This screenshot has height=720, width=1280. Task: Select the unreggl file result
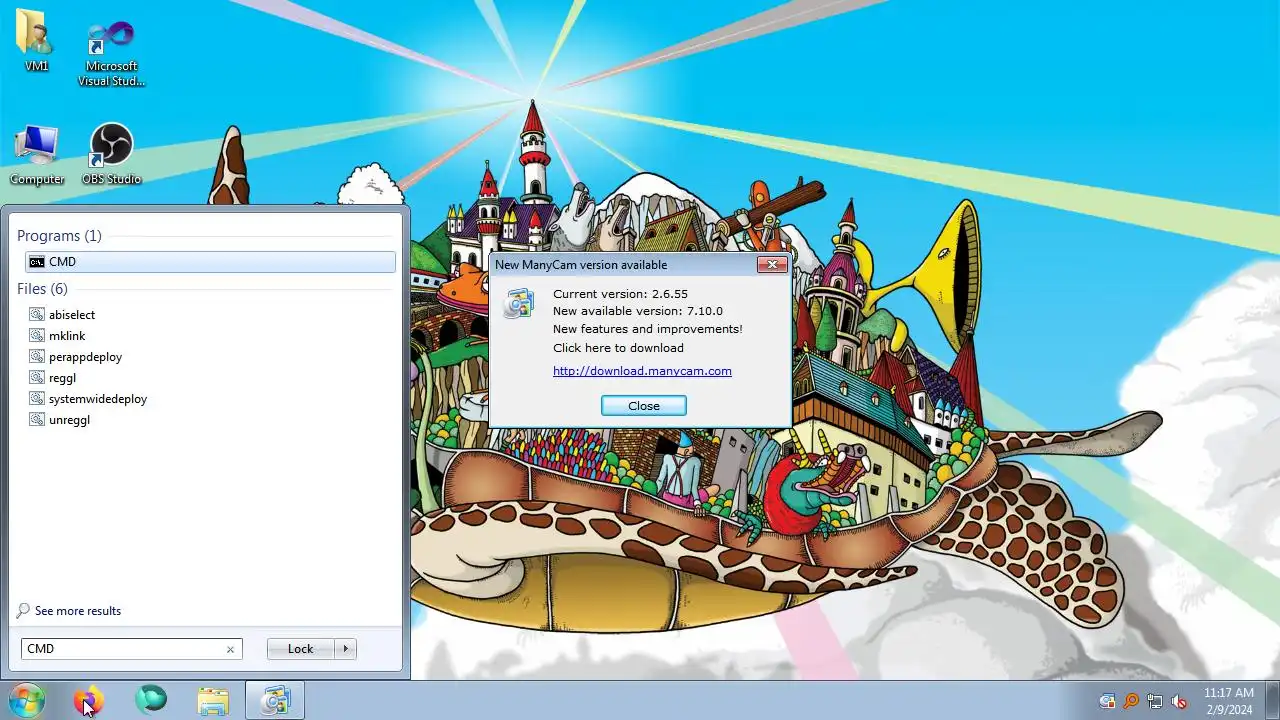(69, 420)
